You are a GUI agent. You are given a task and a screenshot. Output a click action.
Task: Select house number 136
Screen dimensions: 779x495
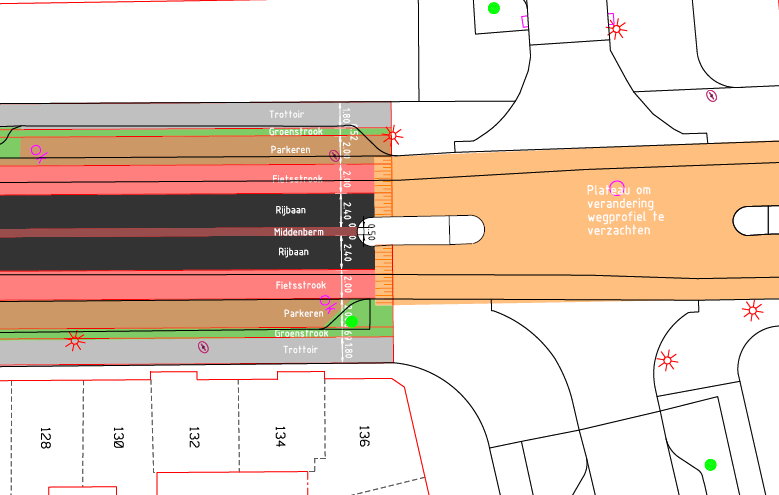point(364,436)
